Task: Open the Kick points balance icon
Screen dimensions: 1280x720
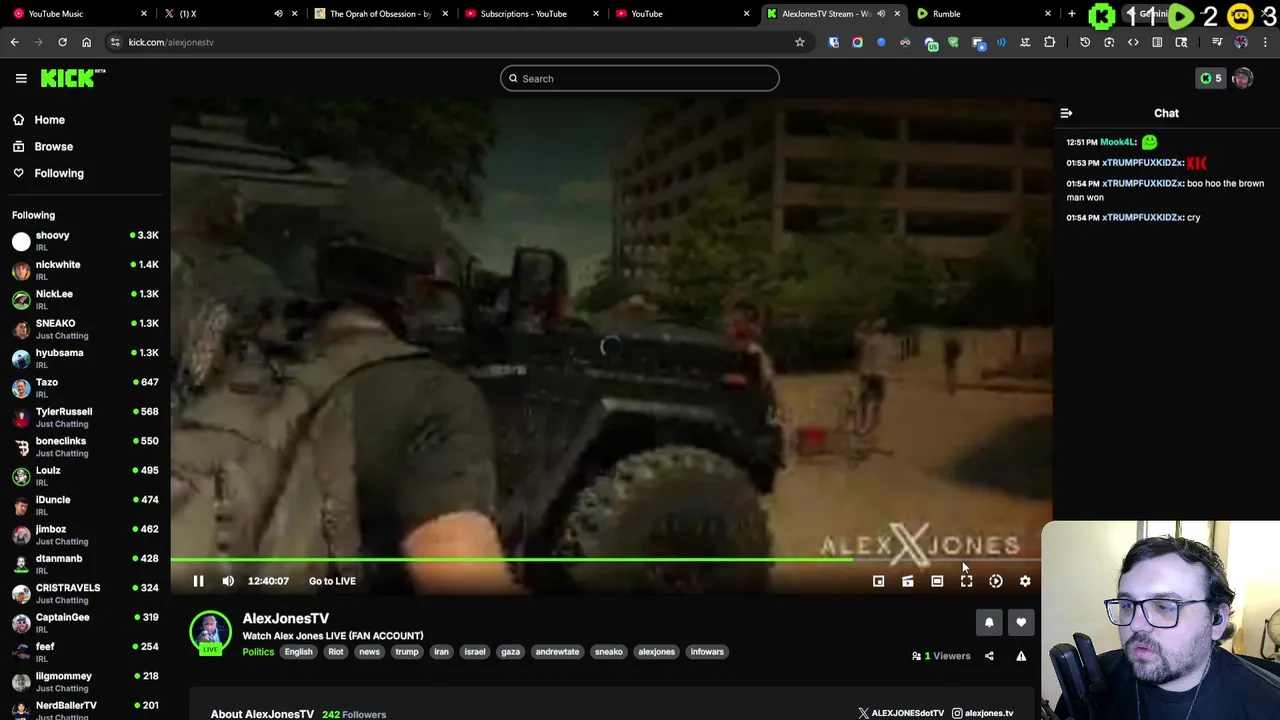Action: [x=1211, y=78]
